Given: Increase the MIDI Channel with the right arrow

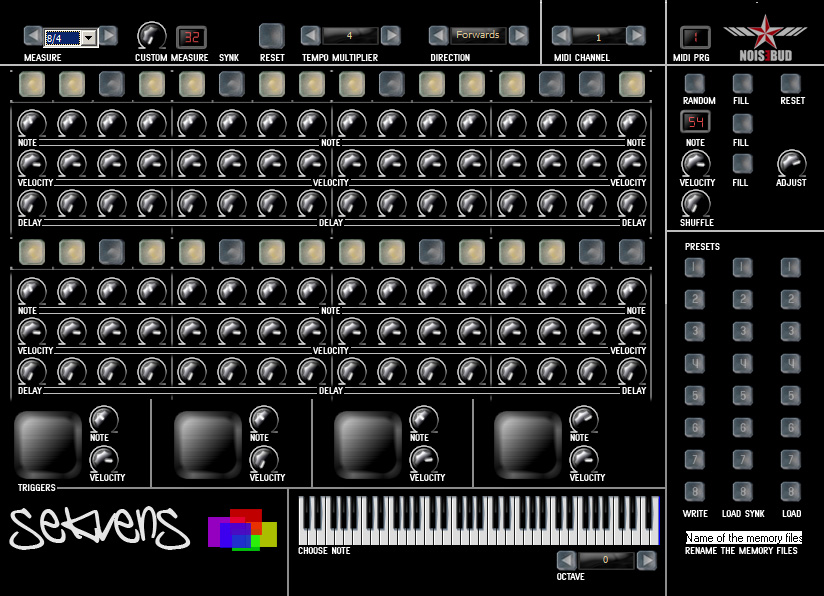Looking at the screenshot, I should 636,36.
